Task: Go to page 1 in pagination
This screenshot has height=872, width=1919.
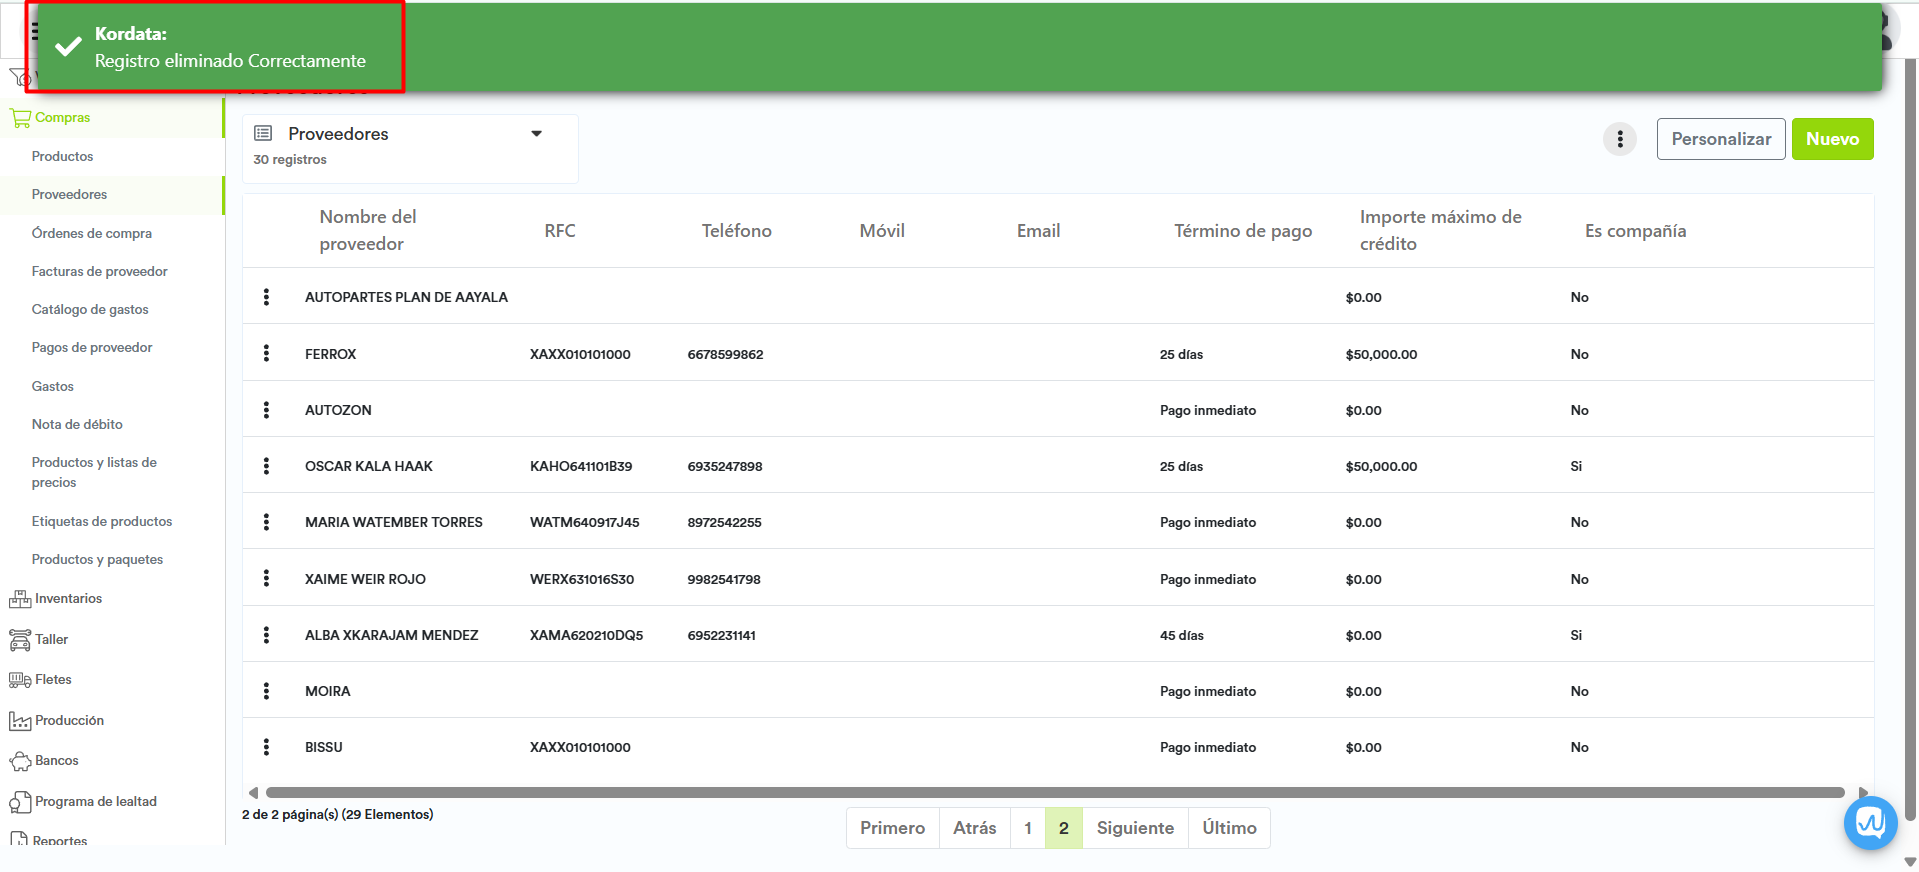Action: pyautogui.click(x=1027, y=828)
